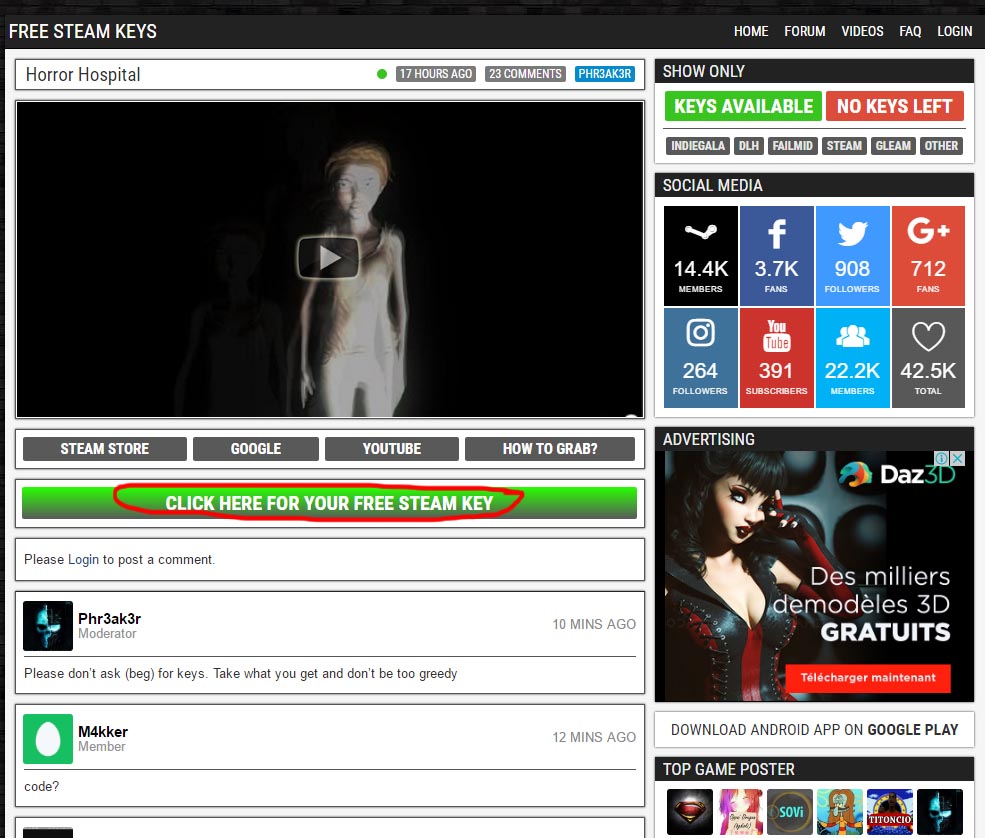The image size is (985, 838).
Task: Open the FAQ page
Action: [910, 31]
